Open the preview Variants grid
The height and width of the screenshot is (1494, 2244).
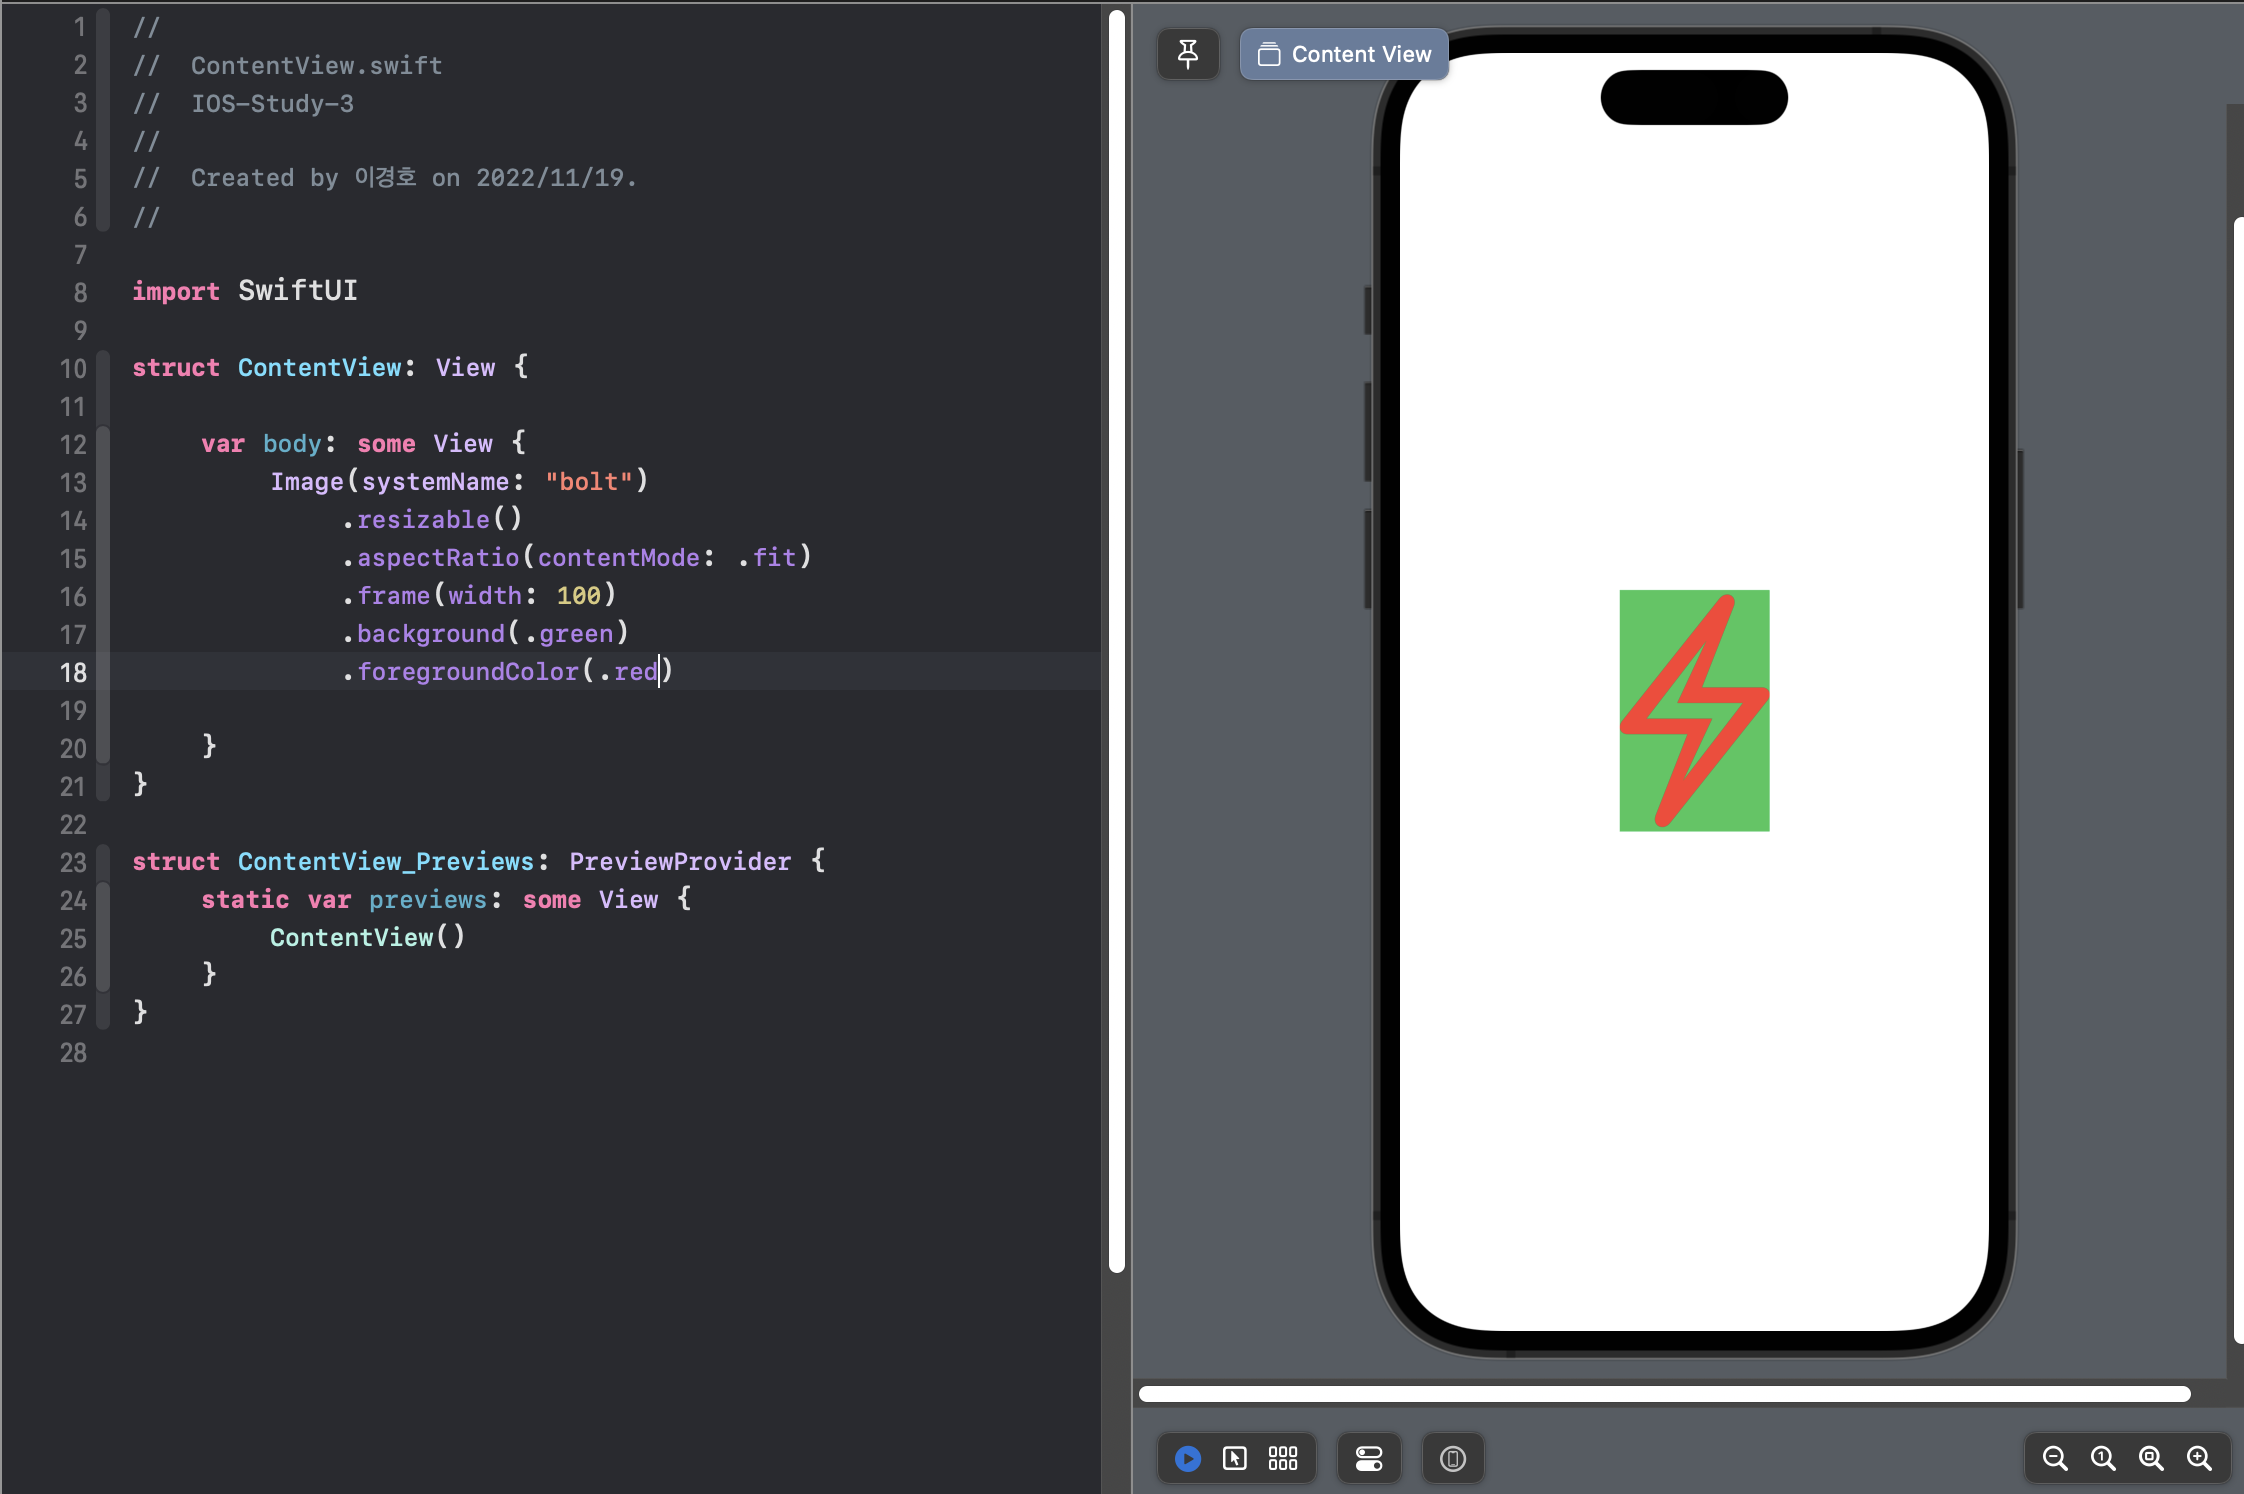1283,1459
